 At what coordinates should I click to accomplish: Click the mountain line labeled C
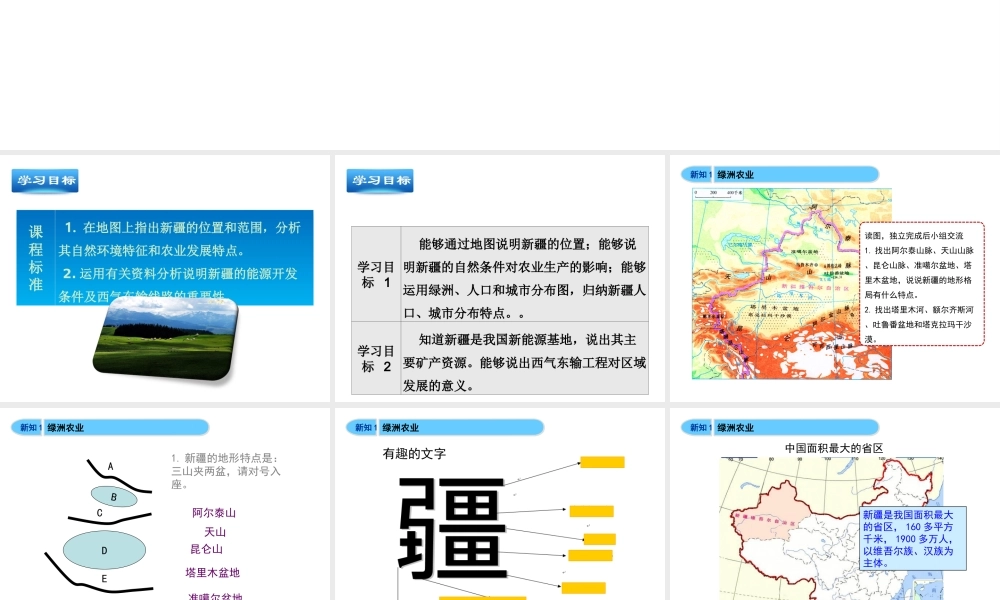[110, 518]
